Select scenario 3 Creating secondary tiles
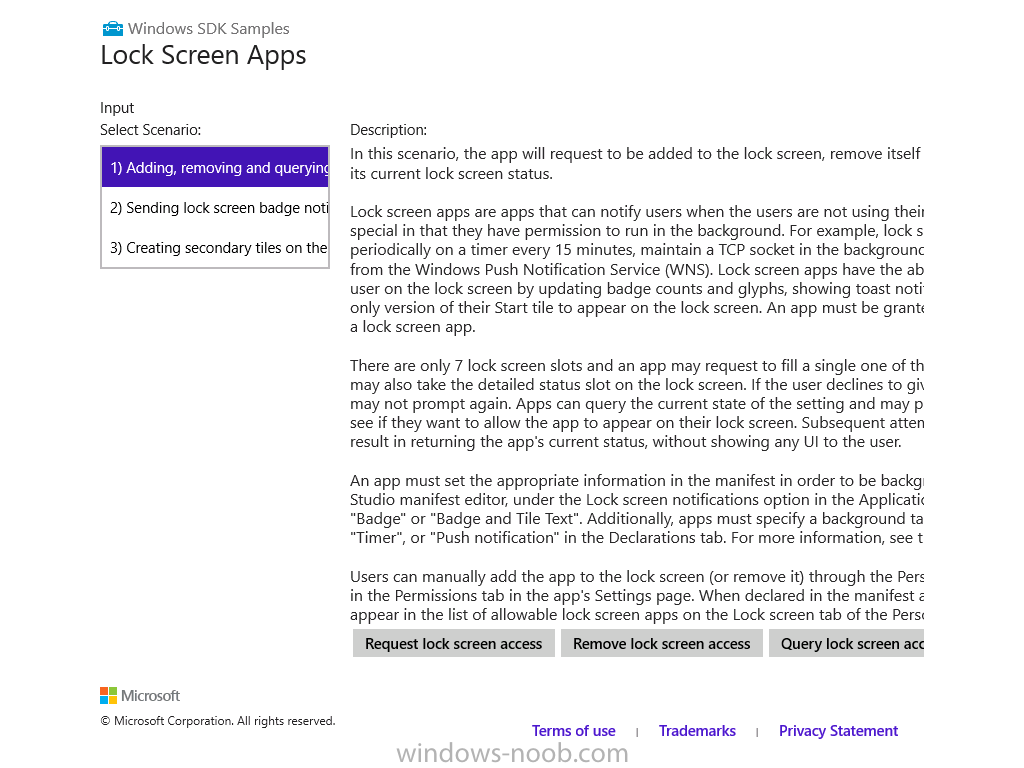The image size is (1024, 768). pyautogui.click(x=215, y=248)
